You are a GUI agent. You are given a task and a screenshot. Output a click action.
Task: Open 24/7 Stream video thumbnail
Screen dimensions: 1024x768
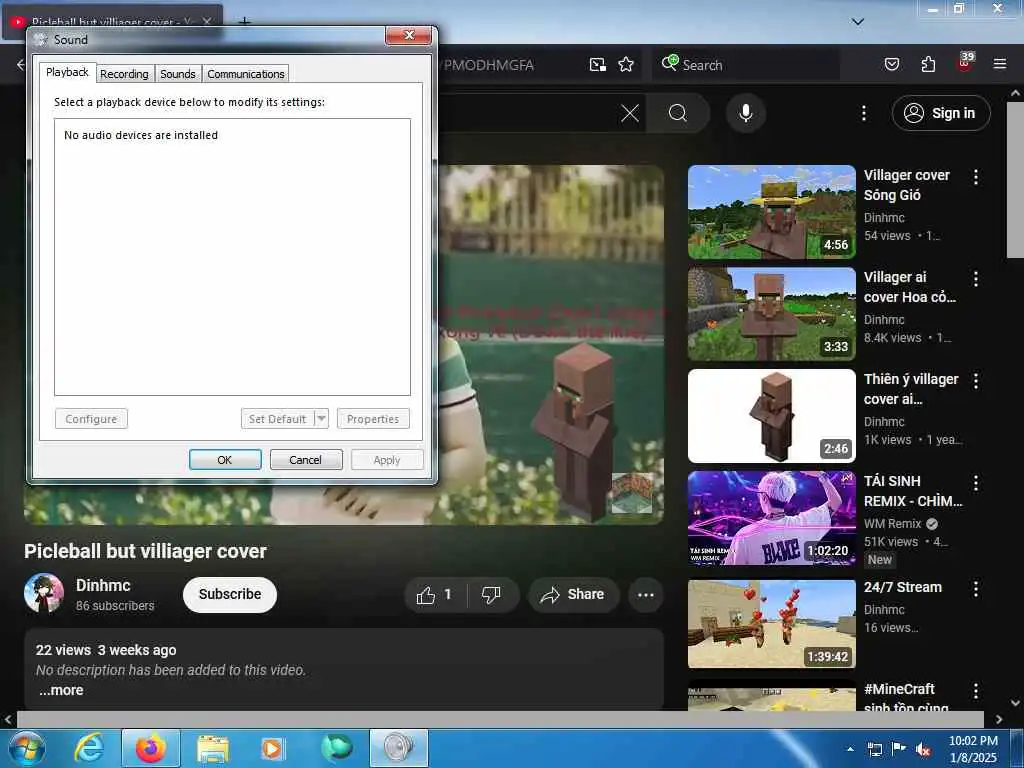tap(771, 624)
